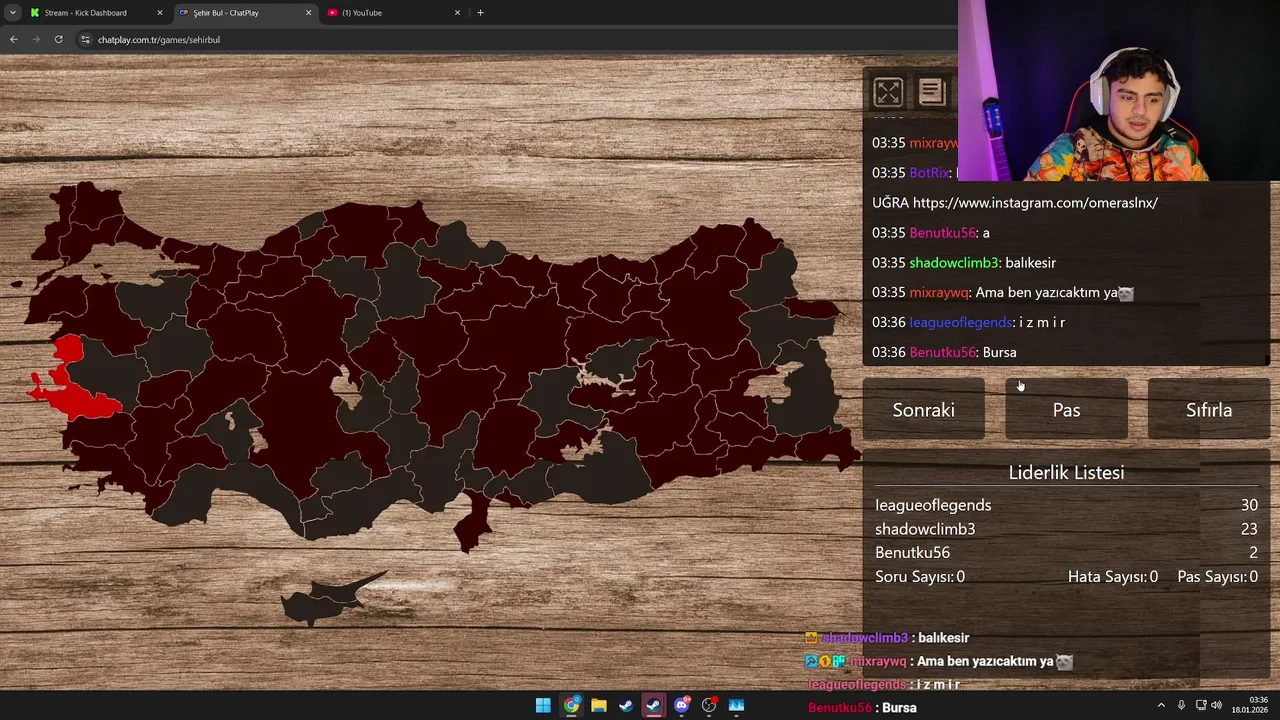The image size is (1280, 720).
Task: Open the tab search dropdown arrow
Action: (12, 13)
